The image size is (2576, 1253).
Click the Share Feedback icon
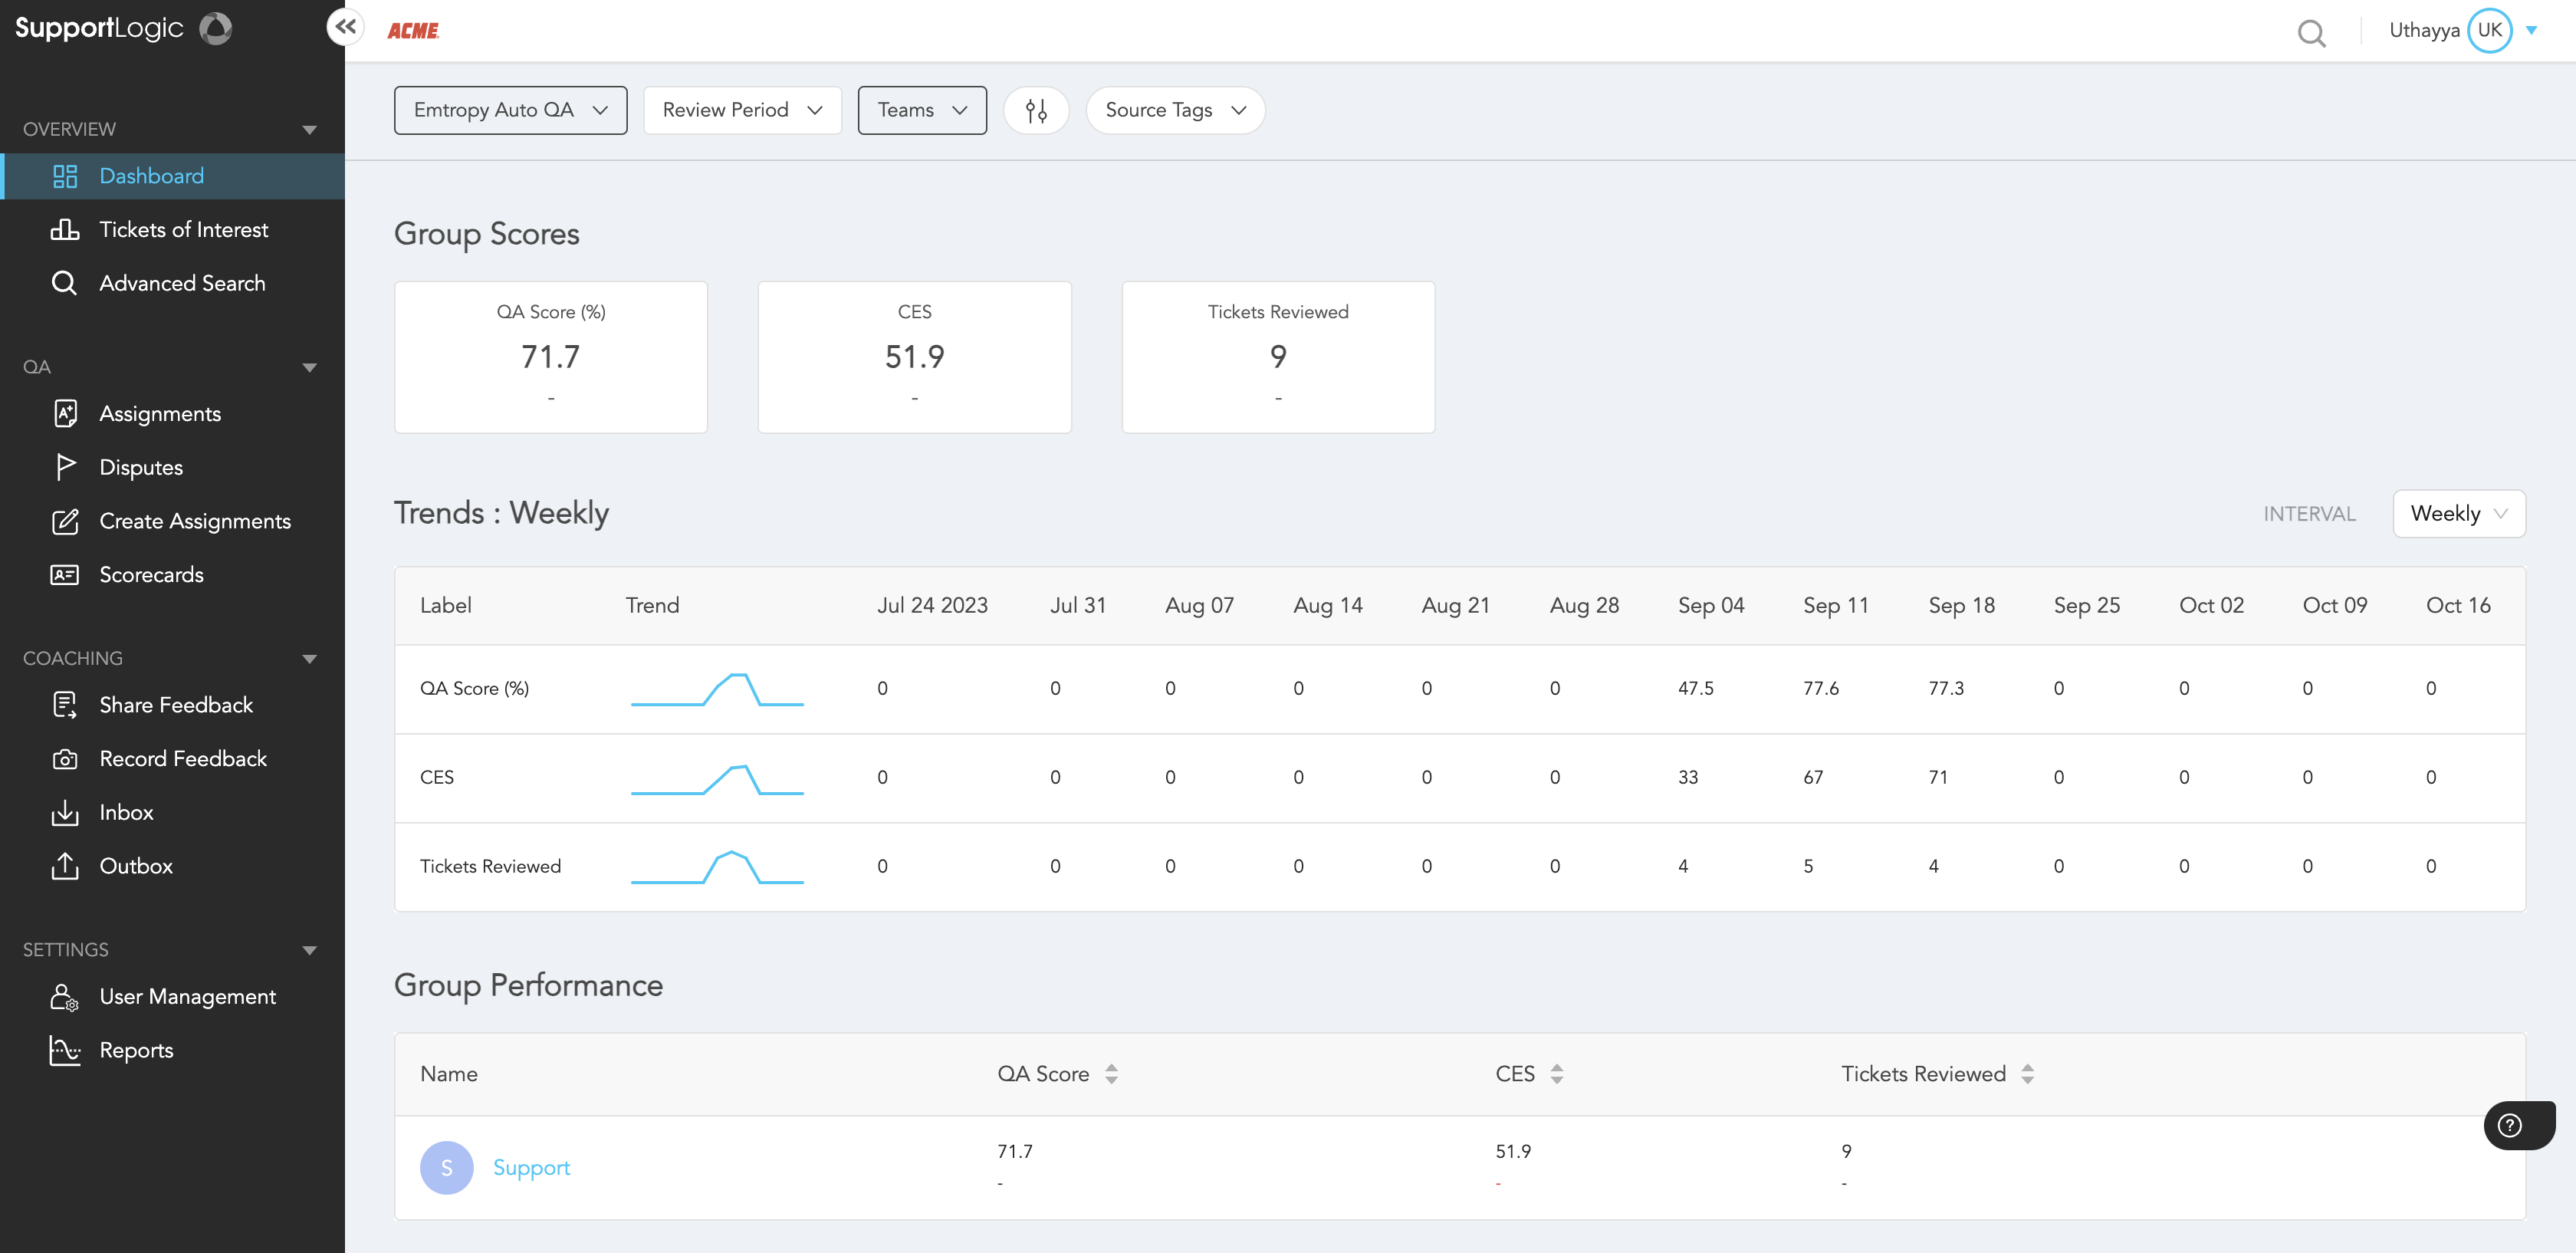65,705
